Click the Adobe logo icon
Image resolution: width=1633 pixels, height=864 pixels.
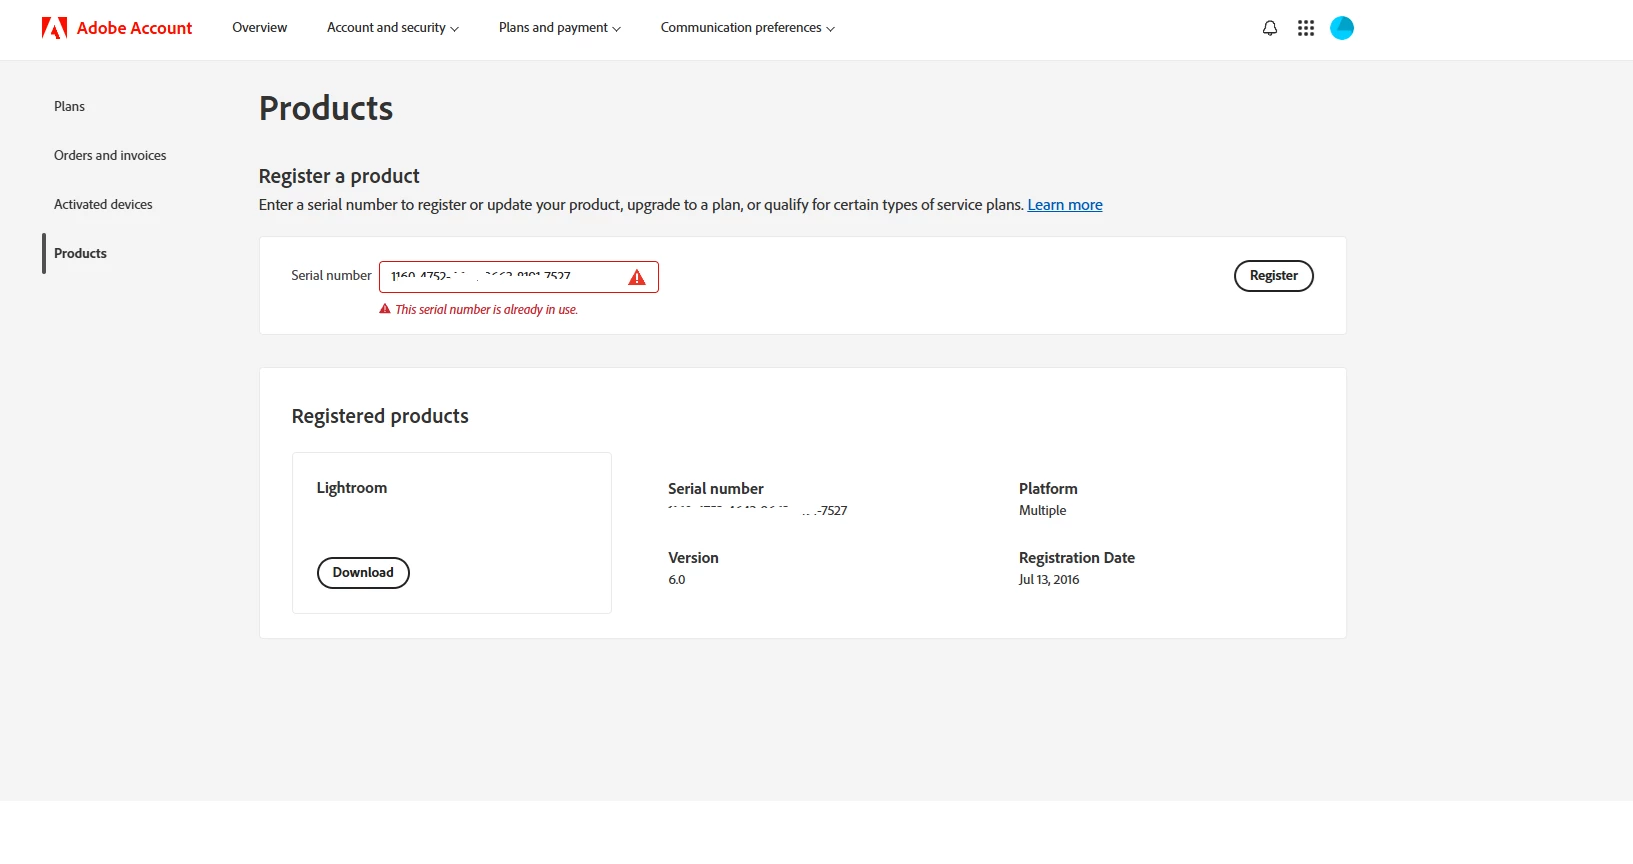(x=54, y=28)
